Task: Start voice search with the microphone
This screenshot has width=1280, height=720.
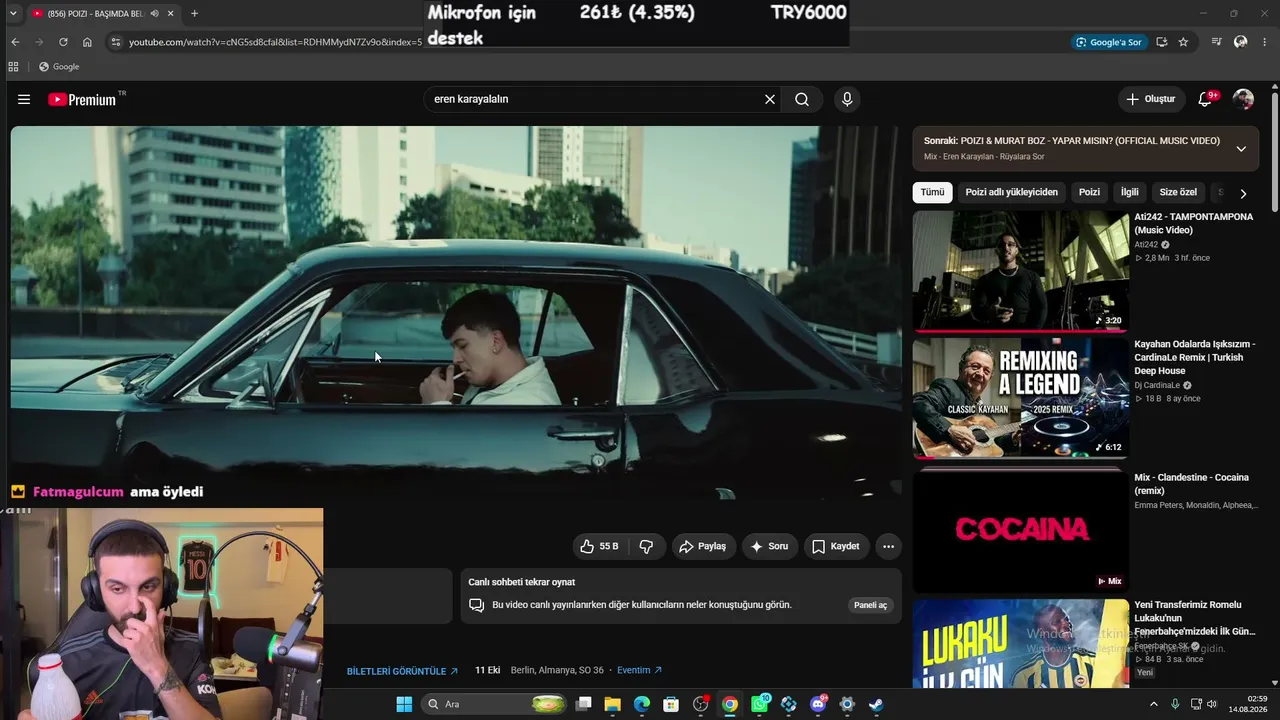Action: [847, 99]
